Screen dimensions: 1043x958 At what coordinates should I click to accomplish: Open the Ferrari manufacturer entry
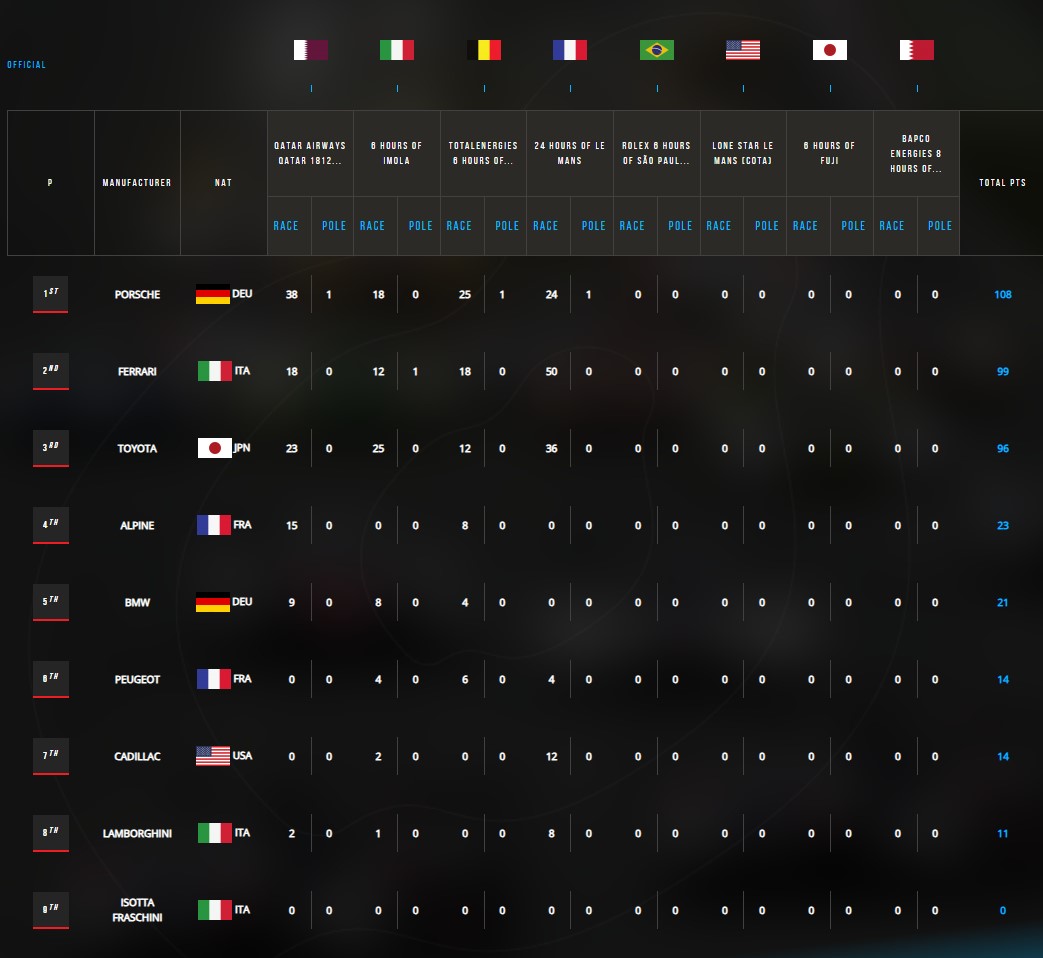point(137,371)
